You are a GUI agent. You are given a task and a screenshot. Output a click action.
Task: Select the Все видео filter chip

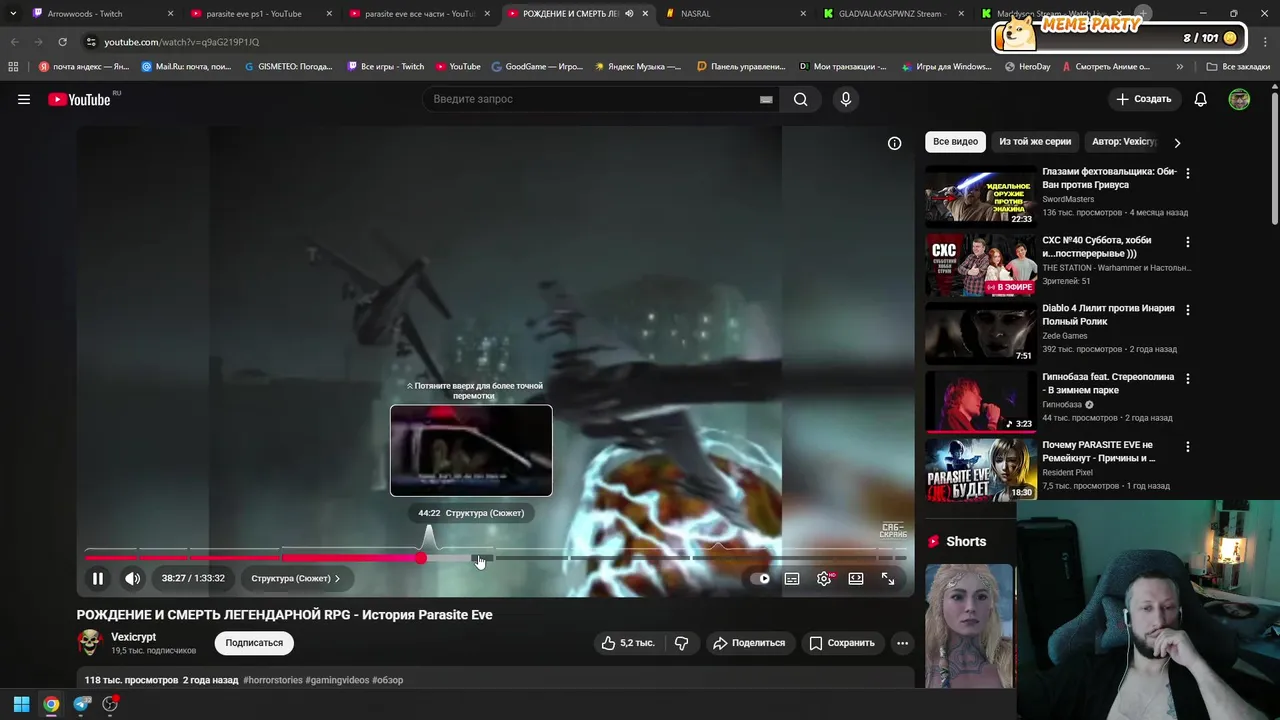click(x=955, y=142)
